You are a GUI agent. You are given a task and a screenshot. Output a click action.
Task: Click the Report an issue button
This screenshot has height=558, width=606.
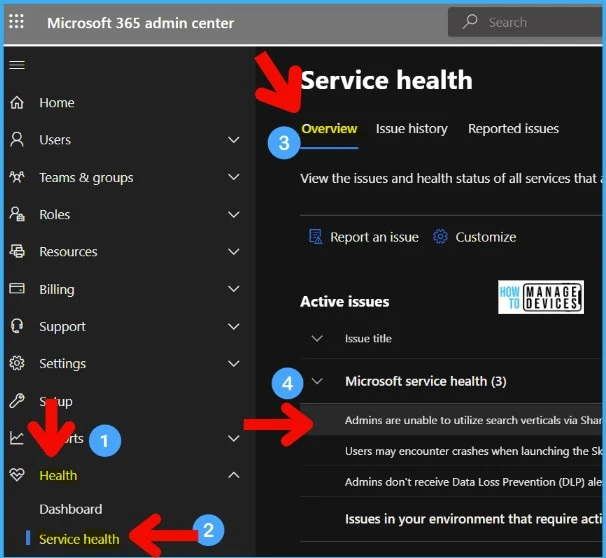(x=363, y=236)
